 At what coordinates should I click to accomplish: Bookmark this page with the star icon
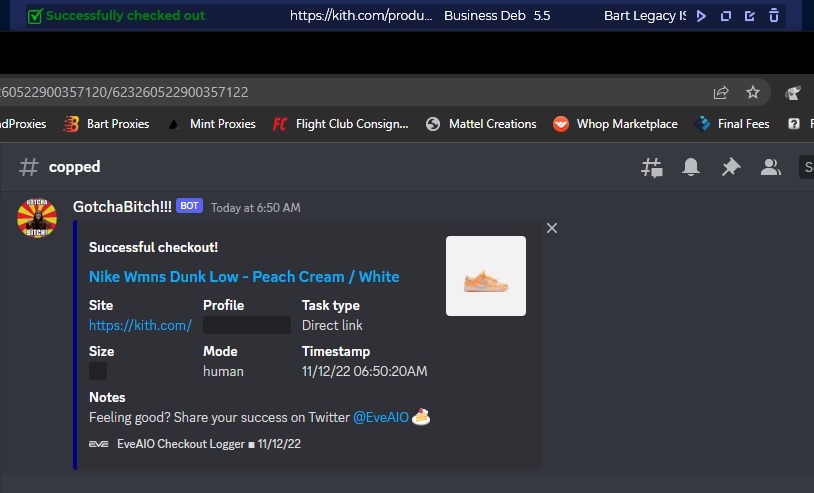click(753, 92)
